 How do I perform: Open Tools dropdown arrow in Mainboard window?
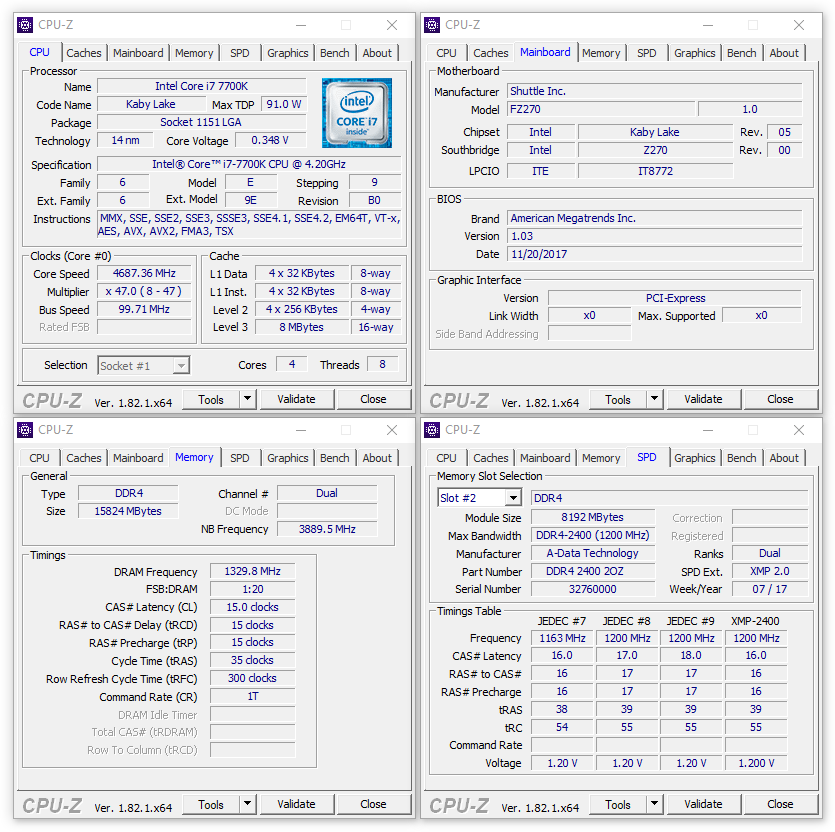pos(654,398)
